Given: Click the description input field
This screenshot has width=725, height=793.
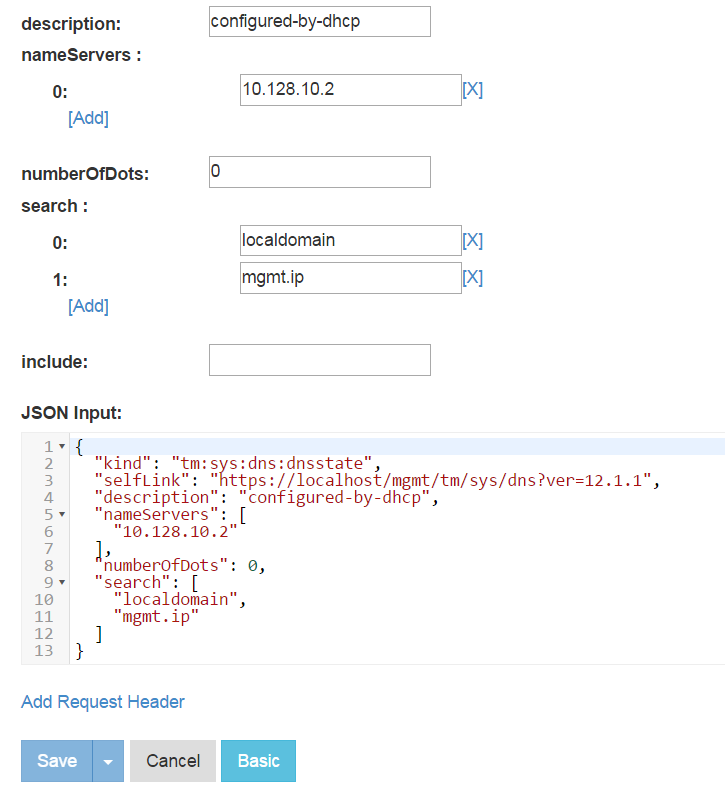Looking at the screenshot, I should pyautogui.click(x=320, y=21).
